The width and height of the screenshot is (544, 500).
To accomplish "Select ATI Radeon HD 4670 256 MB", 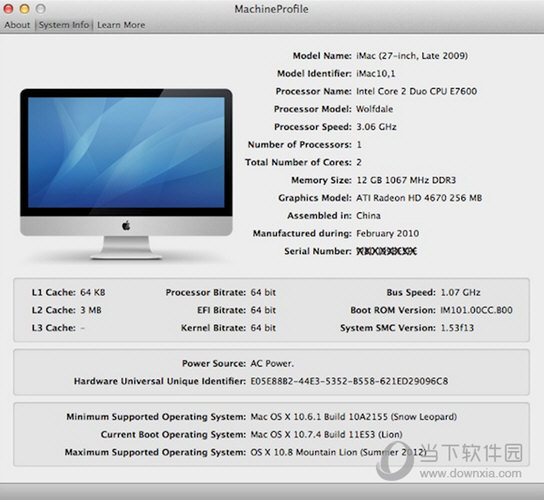I will click(419, 198).
